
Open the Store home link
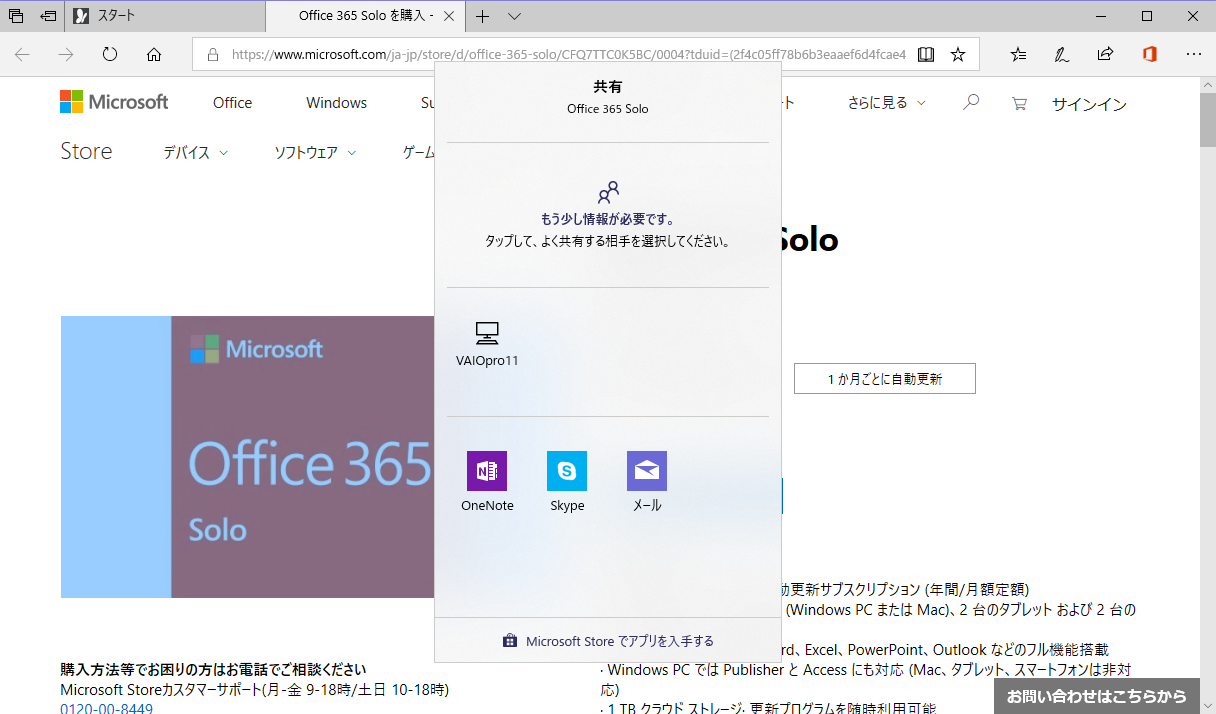pos(86,152)
